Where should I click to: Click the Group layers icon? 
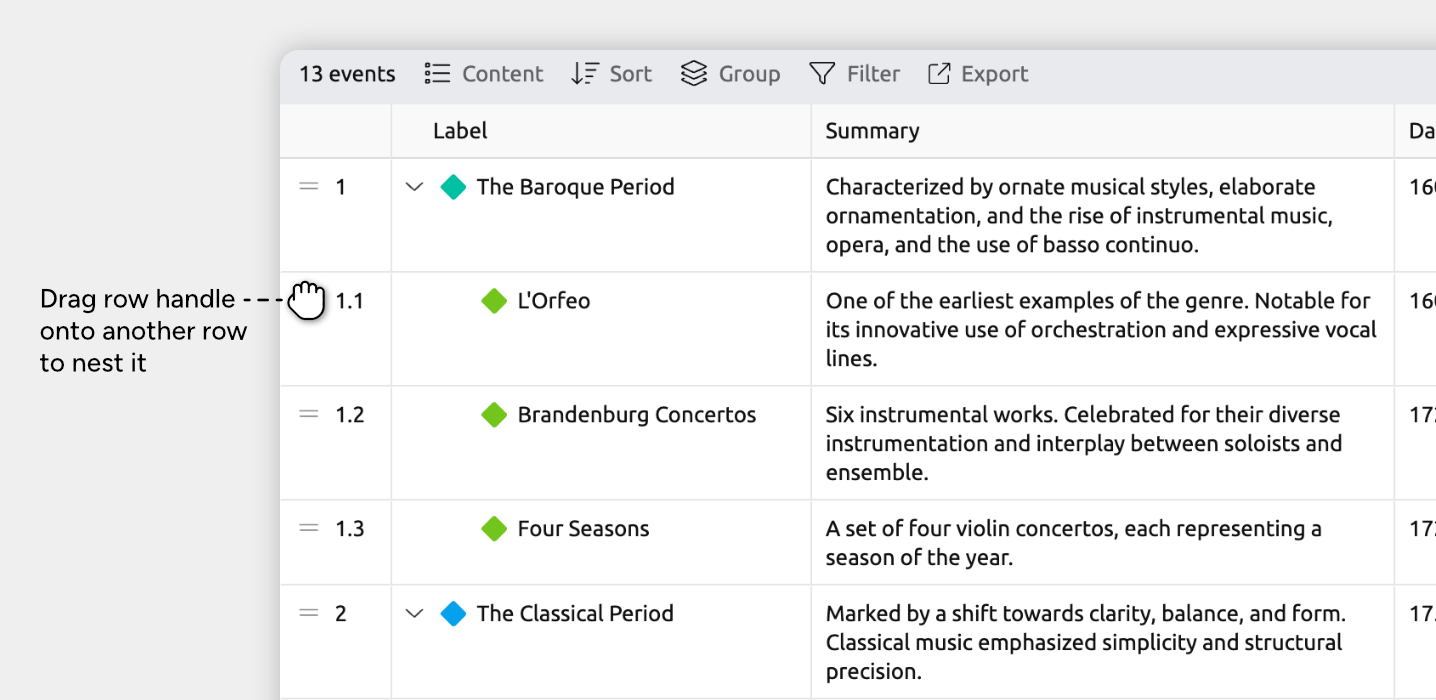[694, 74]
